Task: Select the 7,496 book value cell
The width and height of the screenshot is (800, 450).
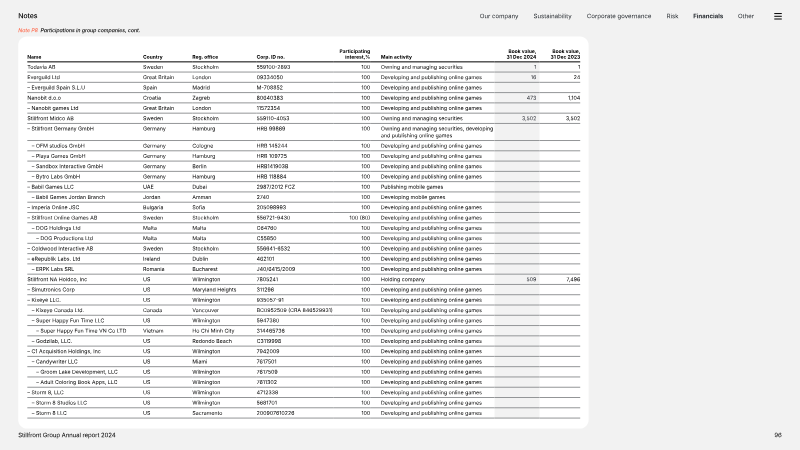Action: point(573,280)
